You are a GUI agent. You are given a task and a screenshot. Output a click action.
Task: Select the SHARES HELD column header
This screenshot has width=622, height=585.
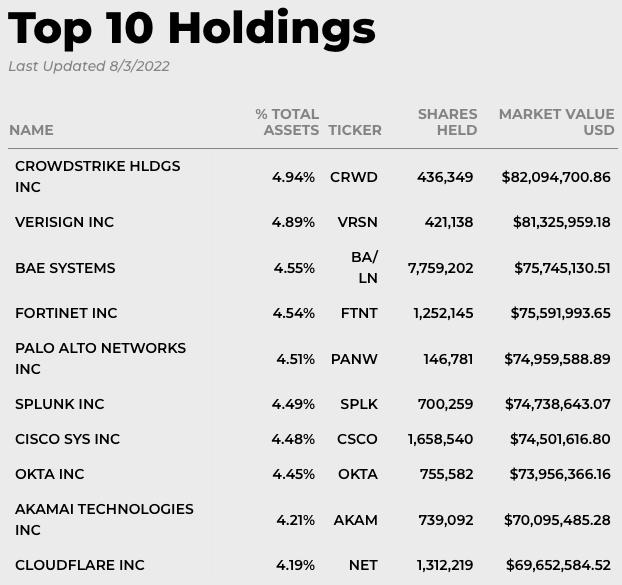[447, 122]
